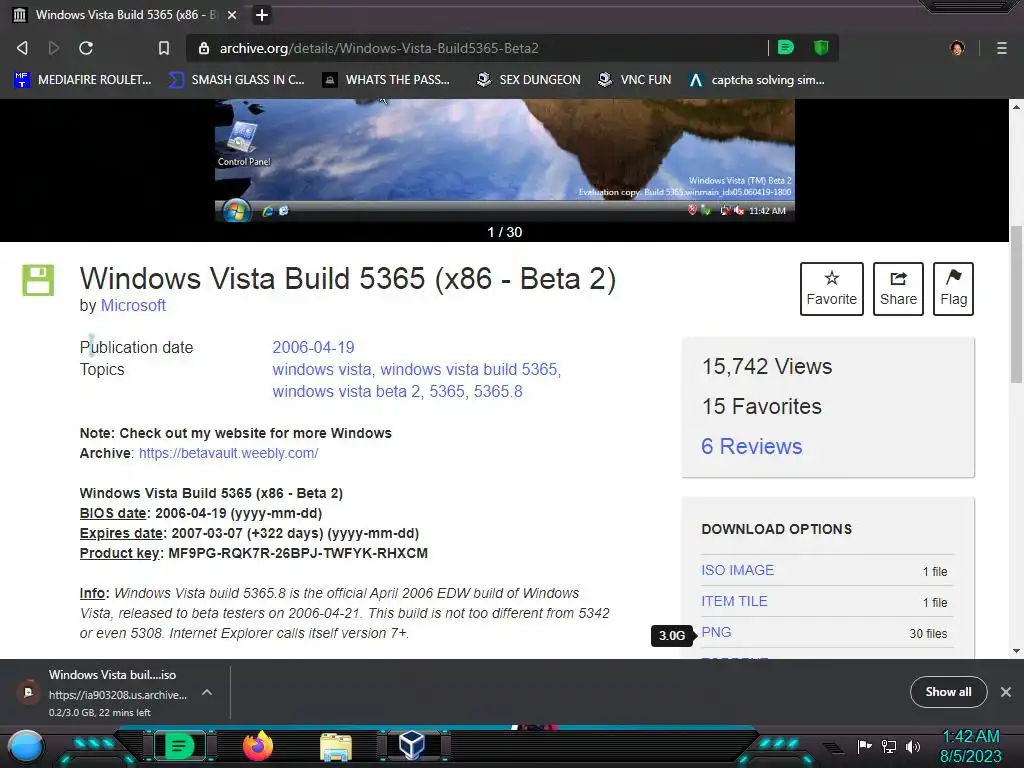Reload the archive.org page
Image resolution: width=1024 pixels, height=768 pixels.
click(x=86, y=48)
